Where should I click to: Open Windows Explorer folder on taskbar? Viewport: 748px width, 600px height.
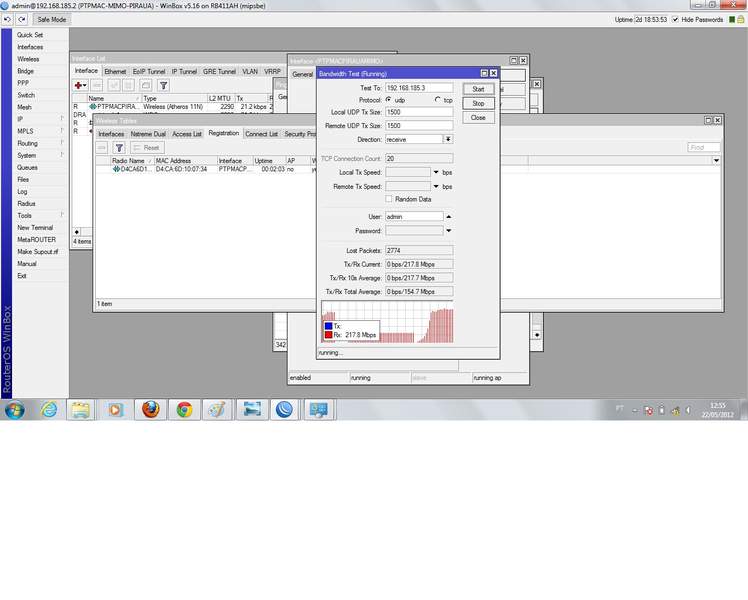pyautogui.click(x=81, y=410)
